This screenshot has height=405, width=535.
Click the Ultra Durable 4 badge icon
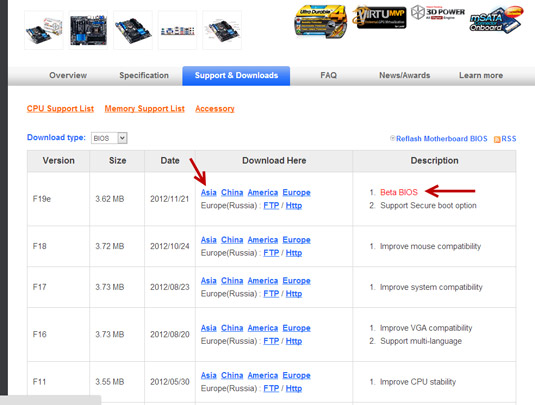coord(321,21)
